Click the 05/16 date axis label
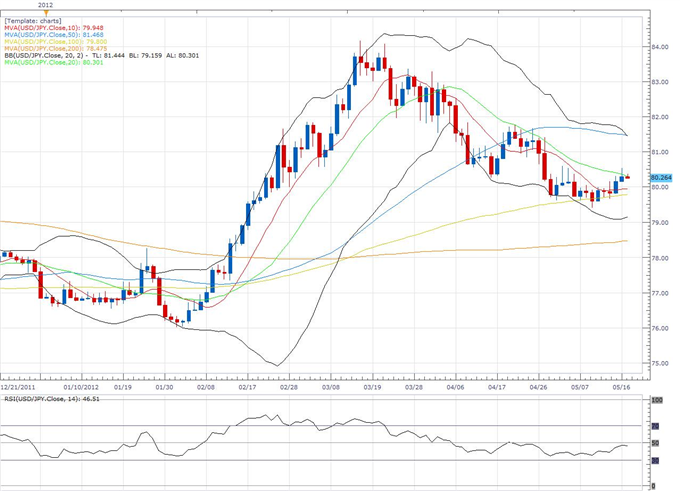680x491 pixels. point(621,387)
